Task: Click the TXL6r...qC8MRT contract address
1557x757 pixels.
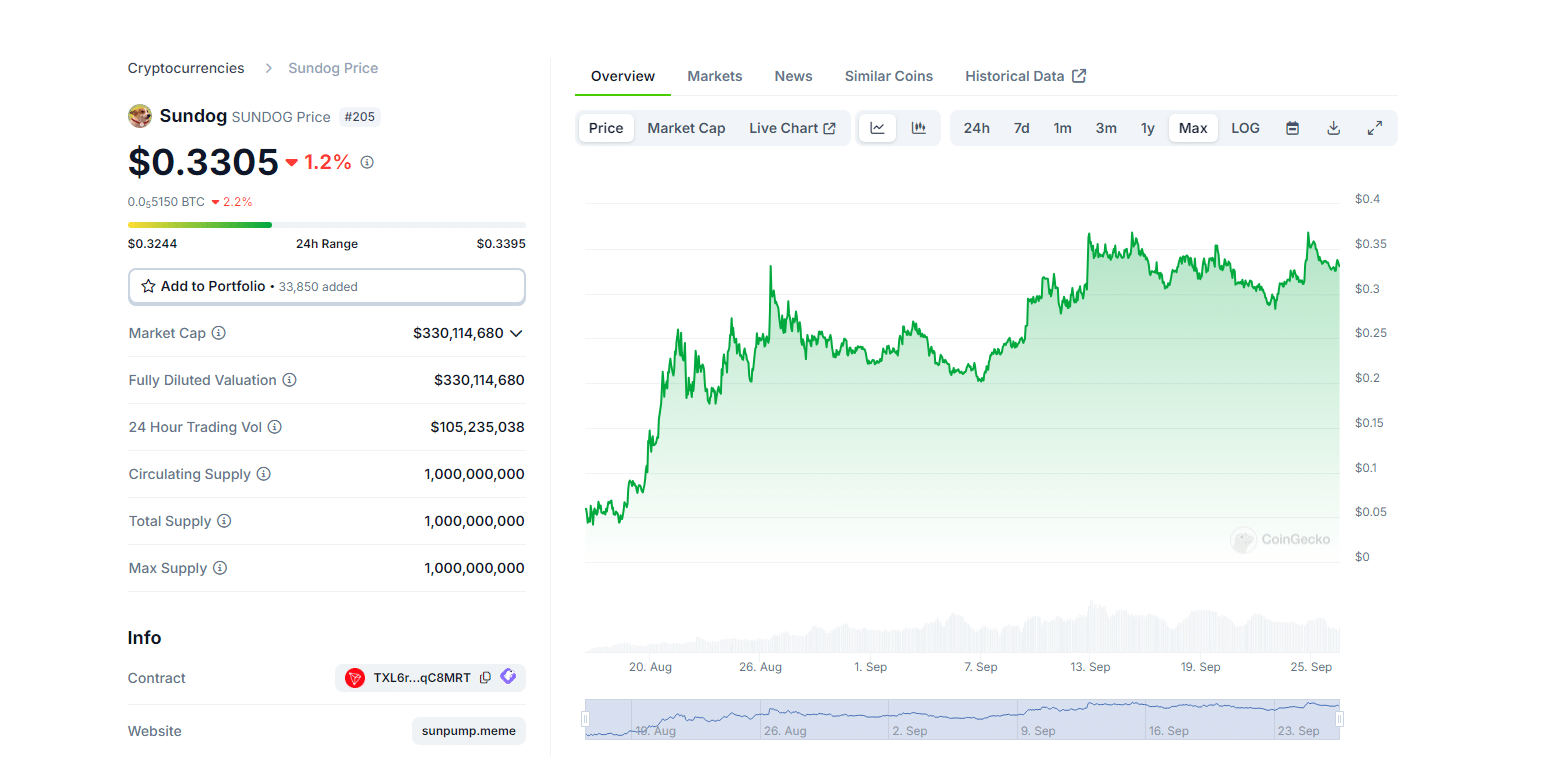Action: pyautogui.click(x=422, y=678)
